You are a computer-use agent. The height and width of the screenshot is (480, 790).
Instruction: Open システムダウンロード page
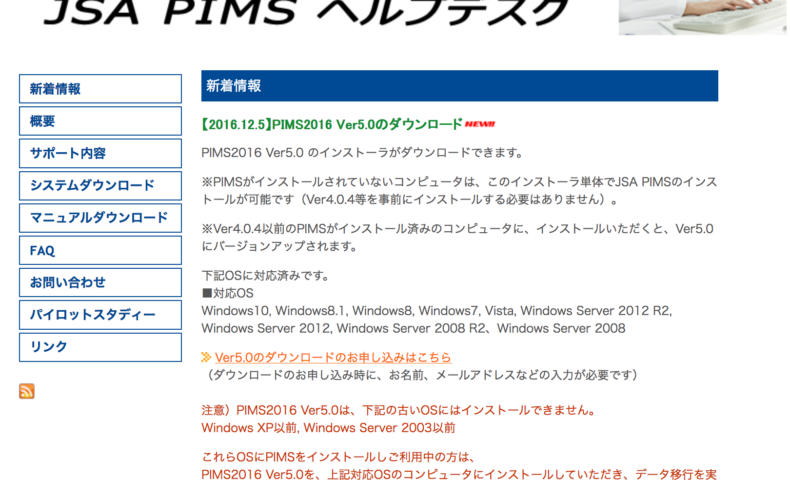[x=100, y=185]
